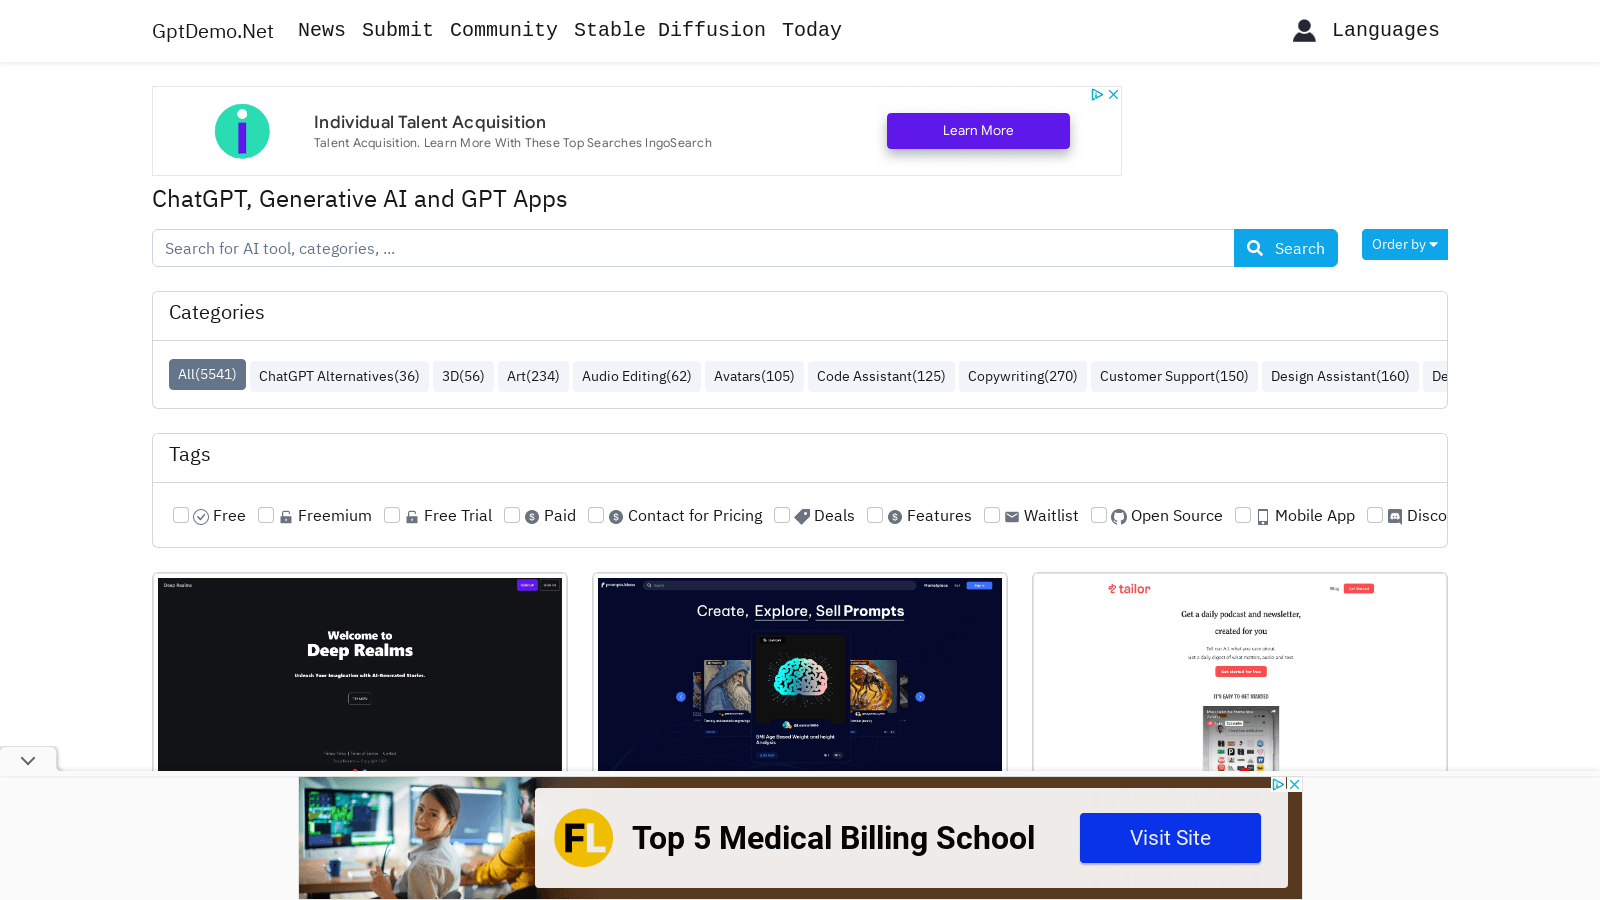The image size is (1600, 900).
Task: Click the Waitlist envelope icon
Action: point(1012,517)
